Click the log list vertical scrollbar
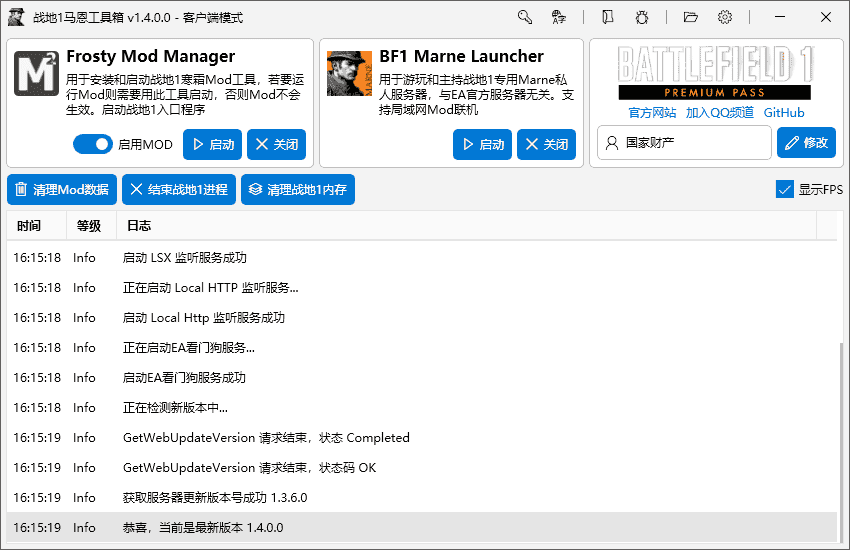 coord(841,442)
